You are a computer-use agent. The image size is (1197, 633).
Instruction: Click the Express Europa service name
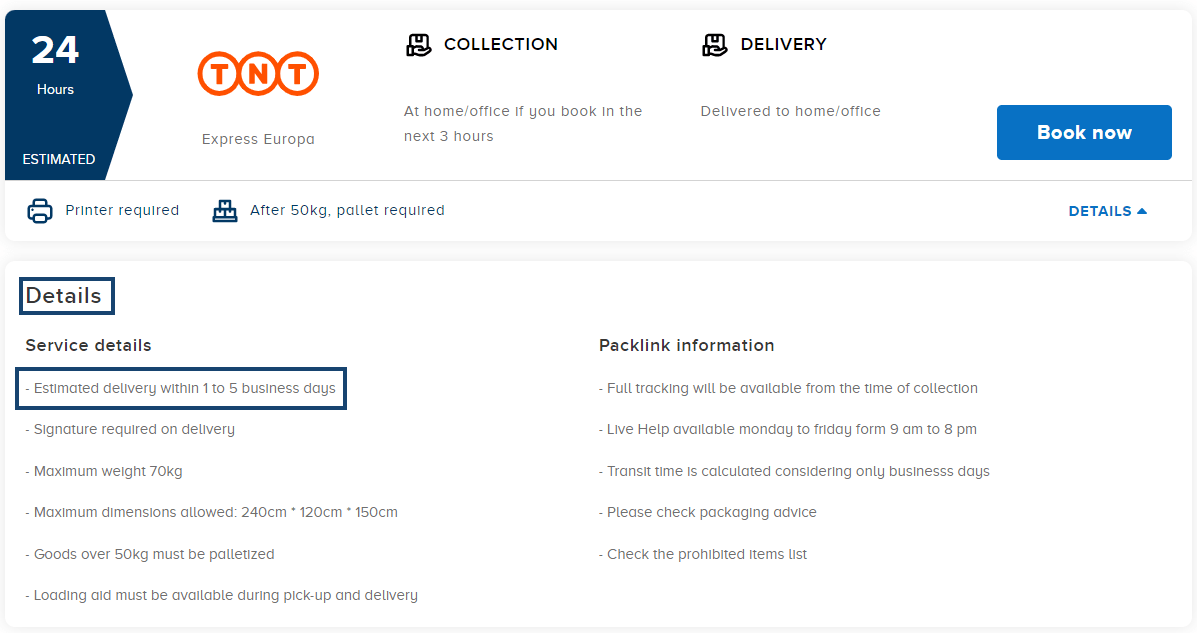point(258,139)
